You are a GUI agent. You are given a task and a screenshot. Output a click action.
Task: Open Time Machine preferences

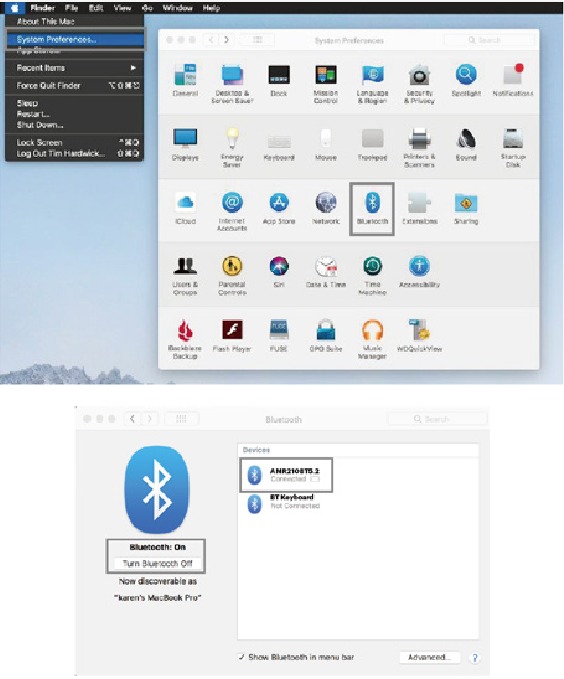373,276
